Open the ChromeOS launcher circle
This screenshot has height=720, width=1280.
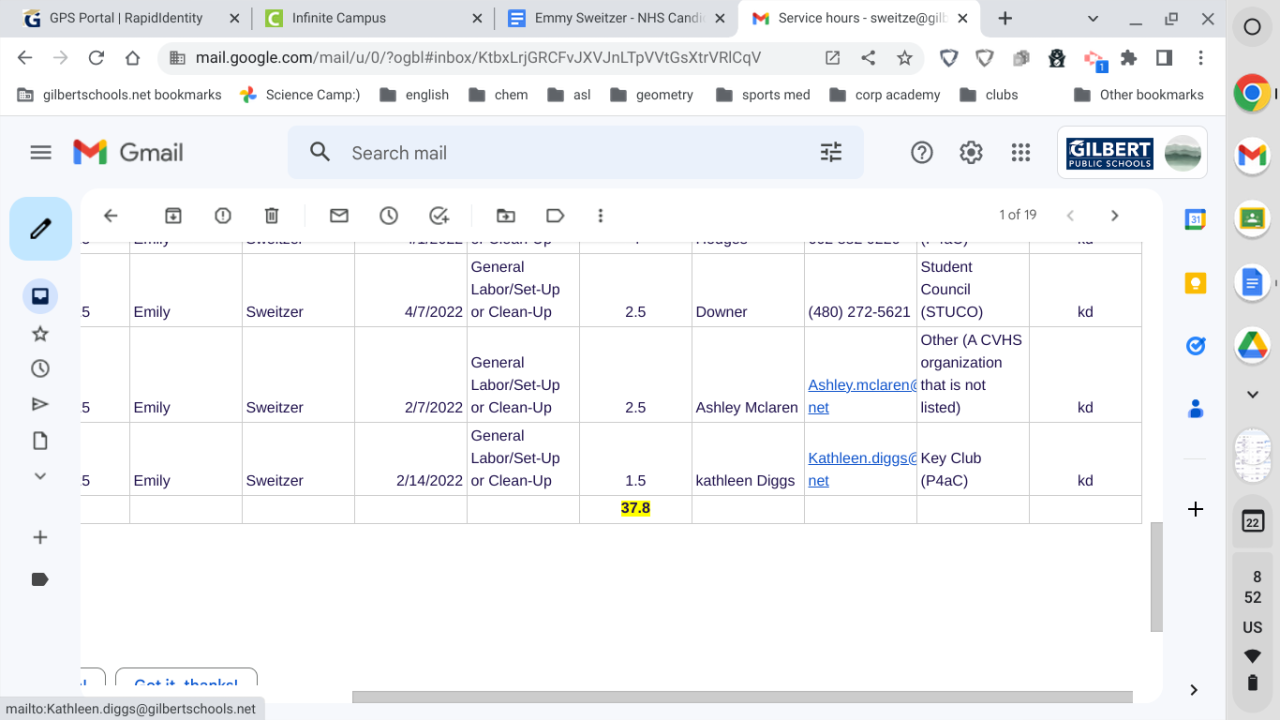click(1252, 27)
